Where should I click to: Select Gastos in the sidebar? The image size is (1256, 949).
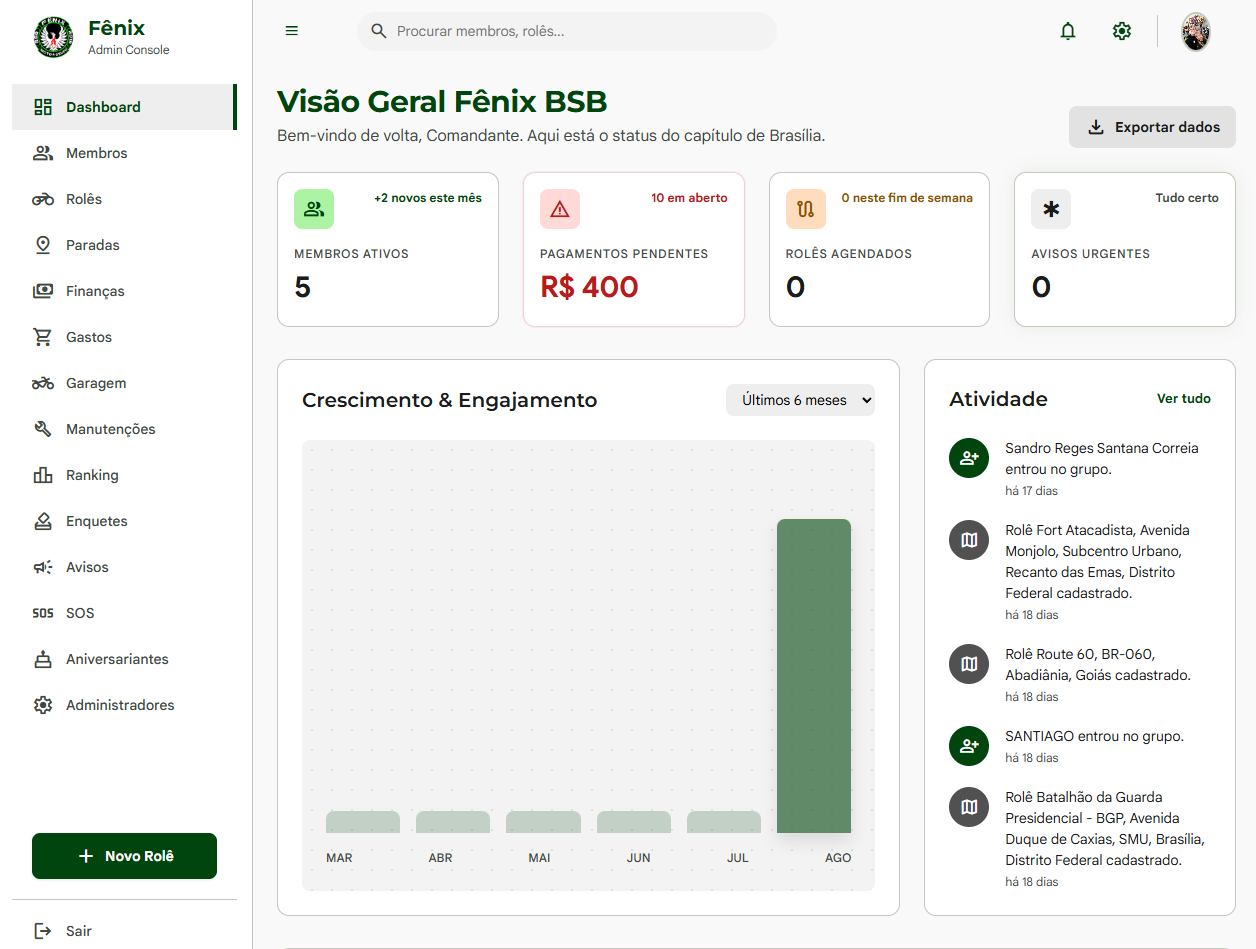coord(124,337)
